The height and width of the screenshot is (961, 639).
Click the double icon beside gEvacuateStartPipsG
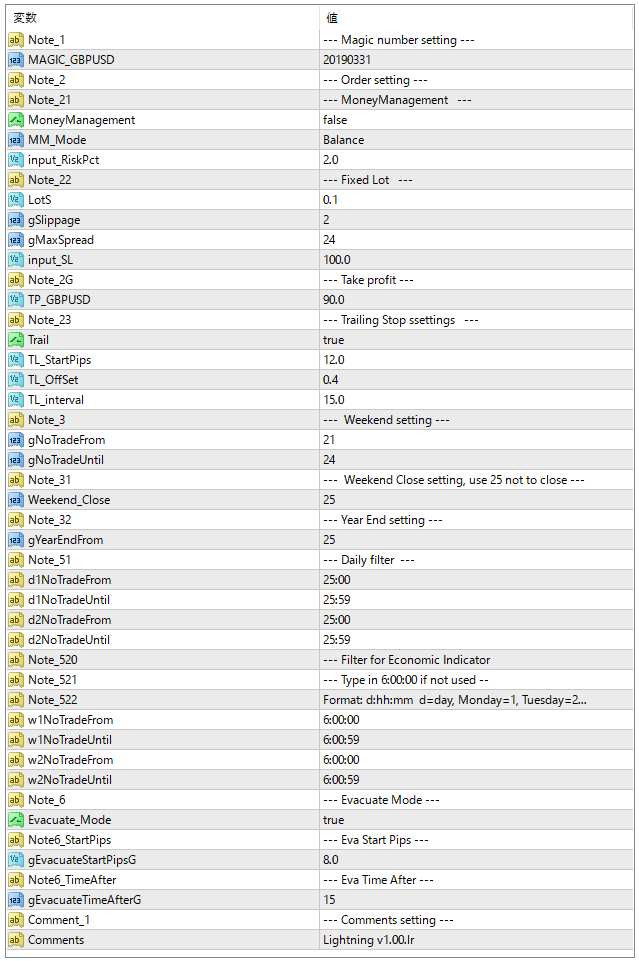16,860
